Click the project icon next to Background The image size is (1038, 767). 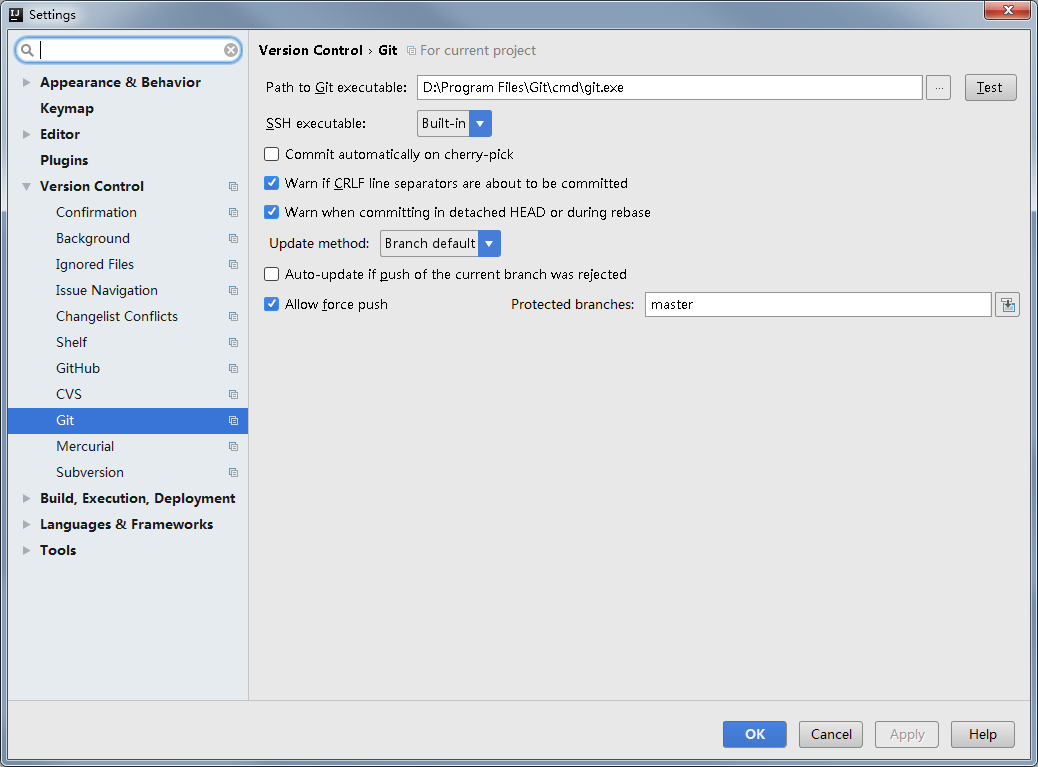click(233, 238)
